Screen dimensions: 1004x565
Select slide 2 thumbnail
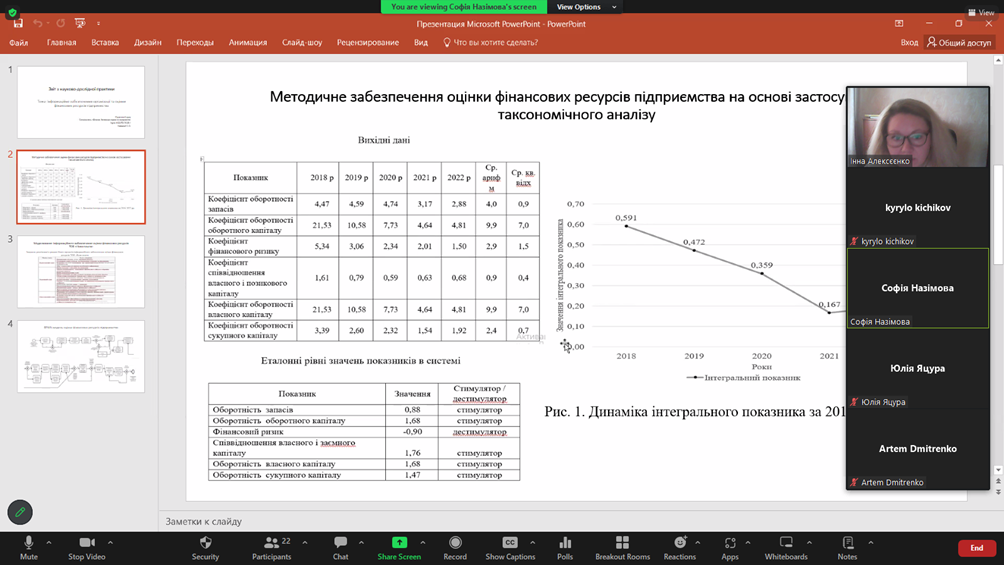(81, 187)
